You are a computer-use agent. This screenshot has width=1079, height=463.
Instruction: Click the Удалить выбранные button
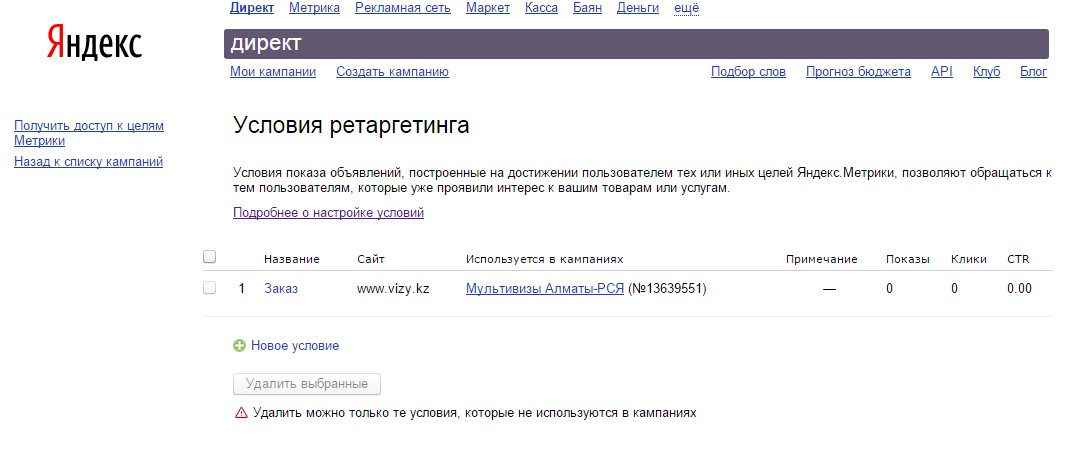click(x=307, y=384)
